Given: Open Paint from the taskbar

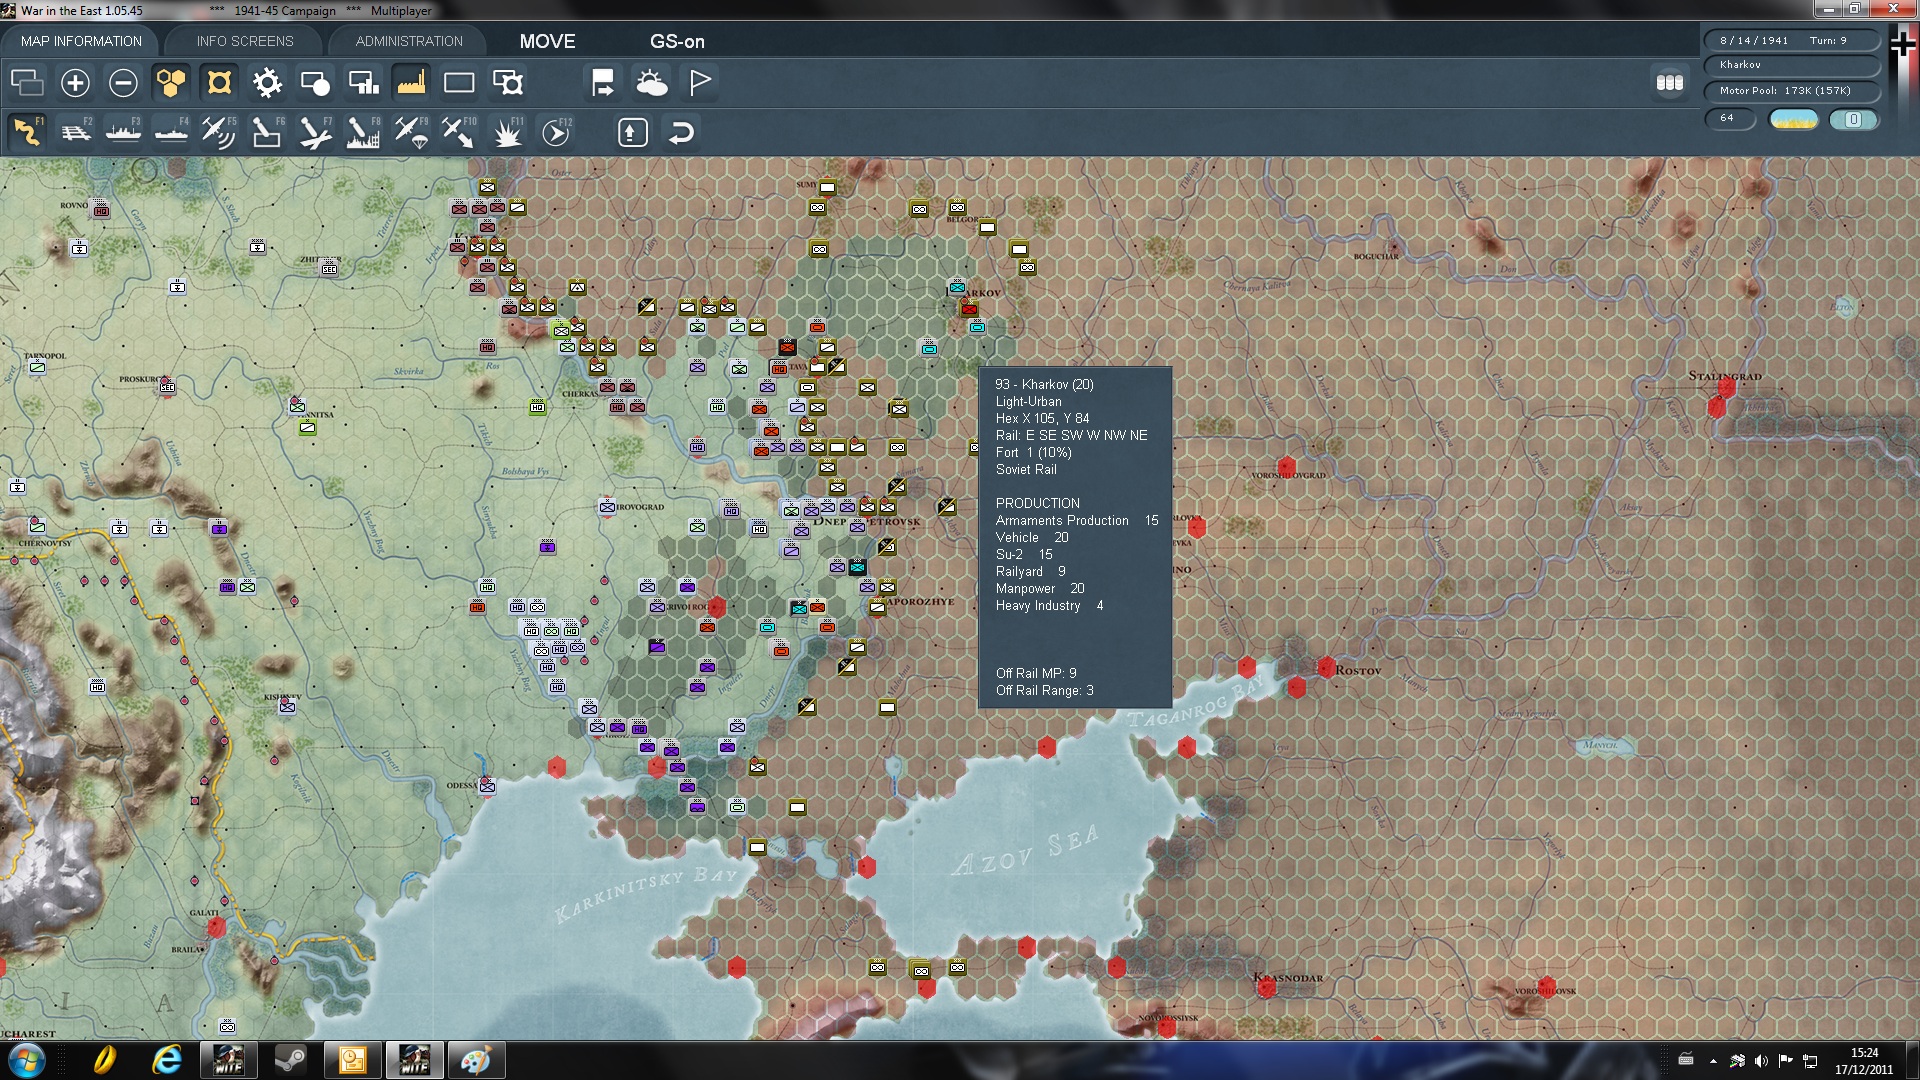Looking at the screenshot, I should click(475, 1060).
